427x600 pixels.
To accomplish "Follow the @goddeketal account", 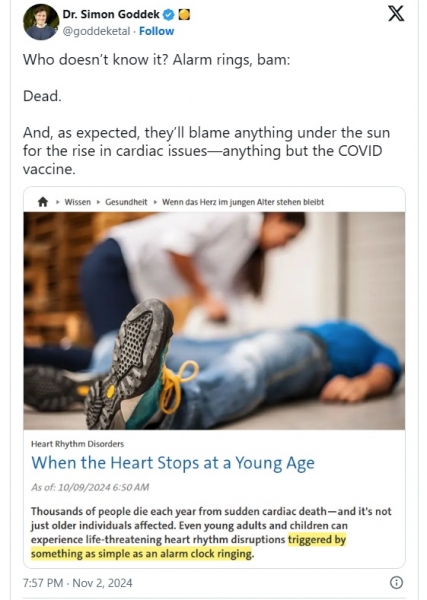I will point(156,31).
